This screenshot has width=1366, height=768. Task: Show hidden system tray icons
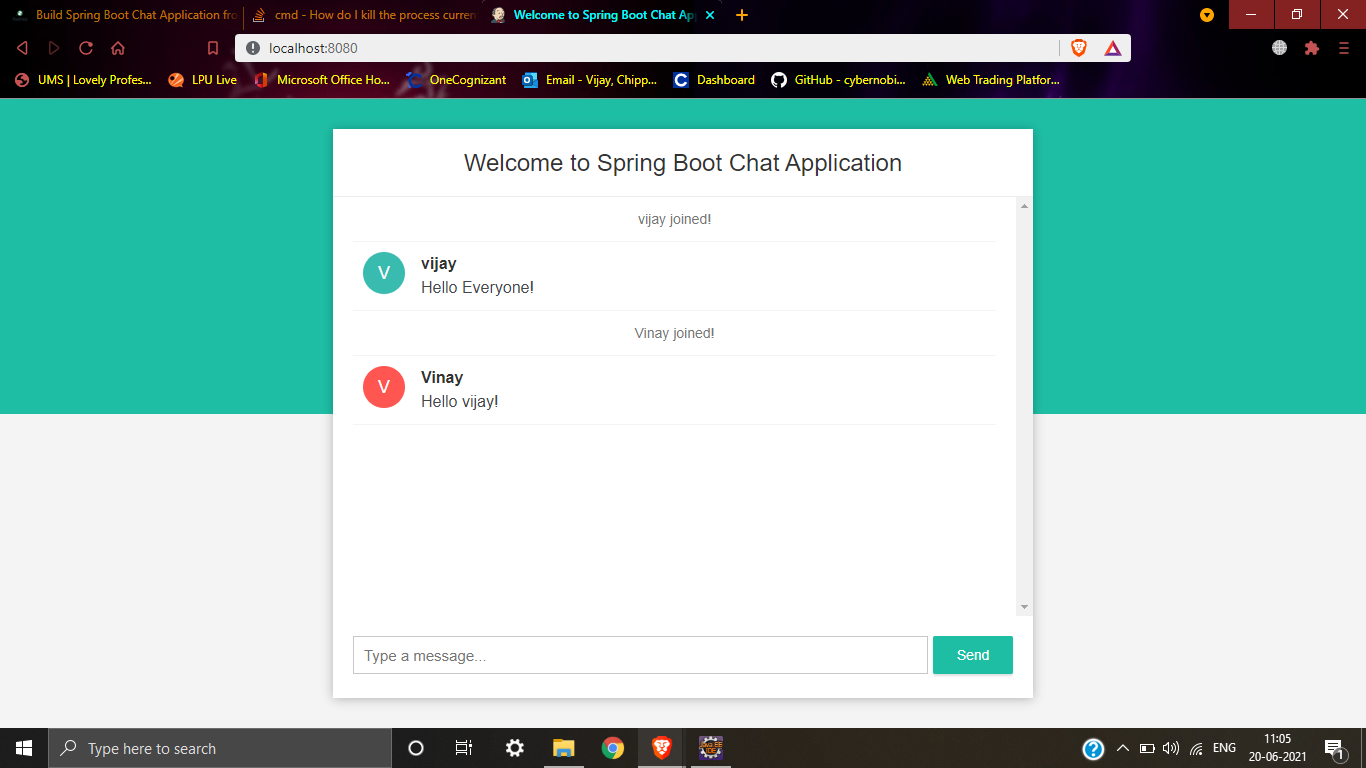click(x=1122, y=749)
